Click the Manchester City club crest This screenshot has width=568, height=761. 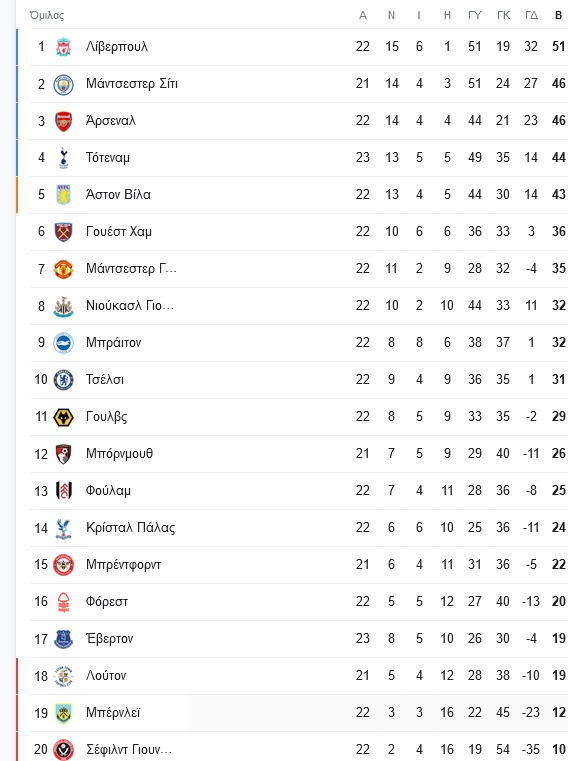(x=63, y=84)
